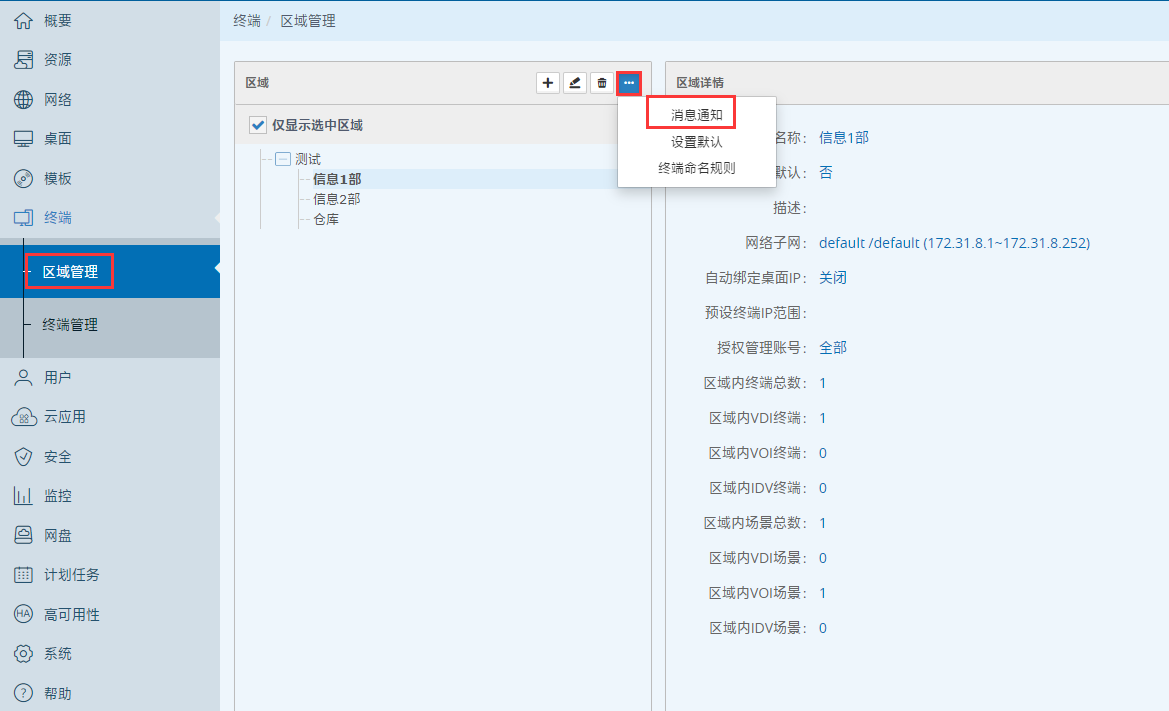1169x711 pixels.
Task: Open the 安全 shield icon in sidebar
Action: tap(24, 457)
